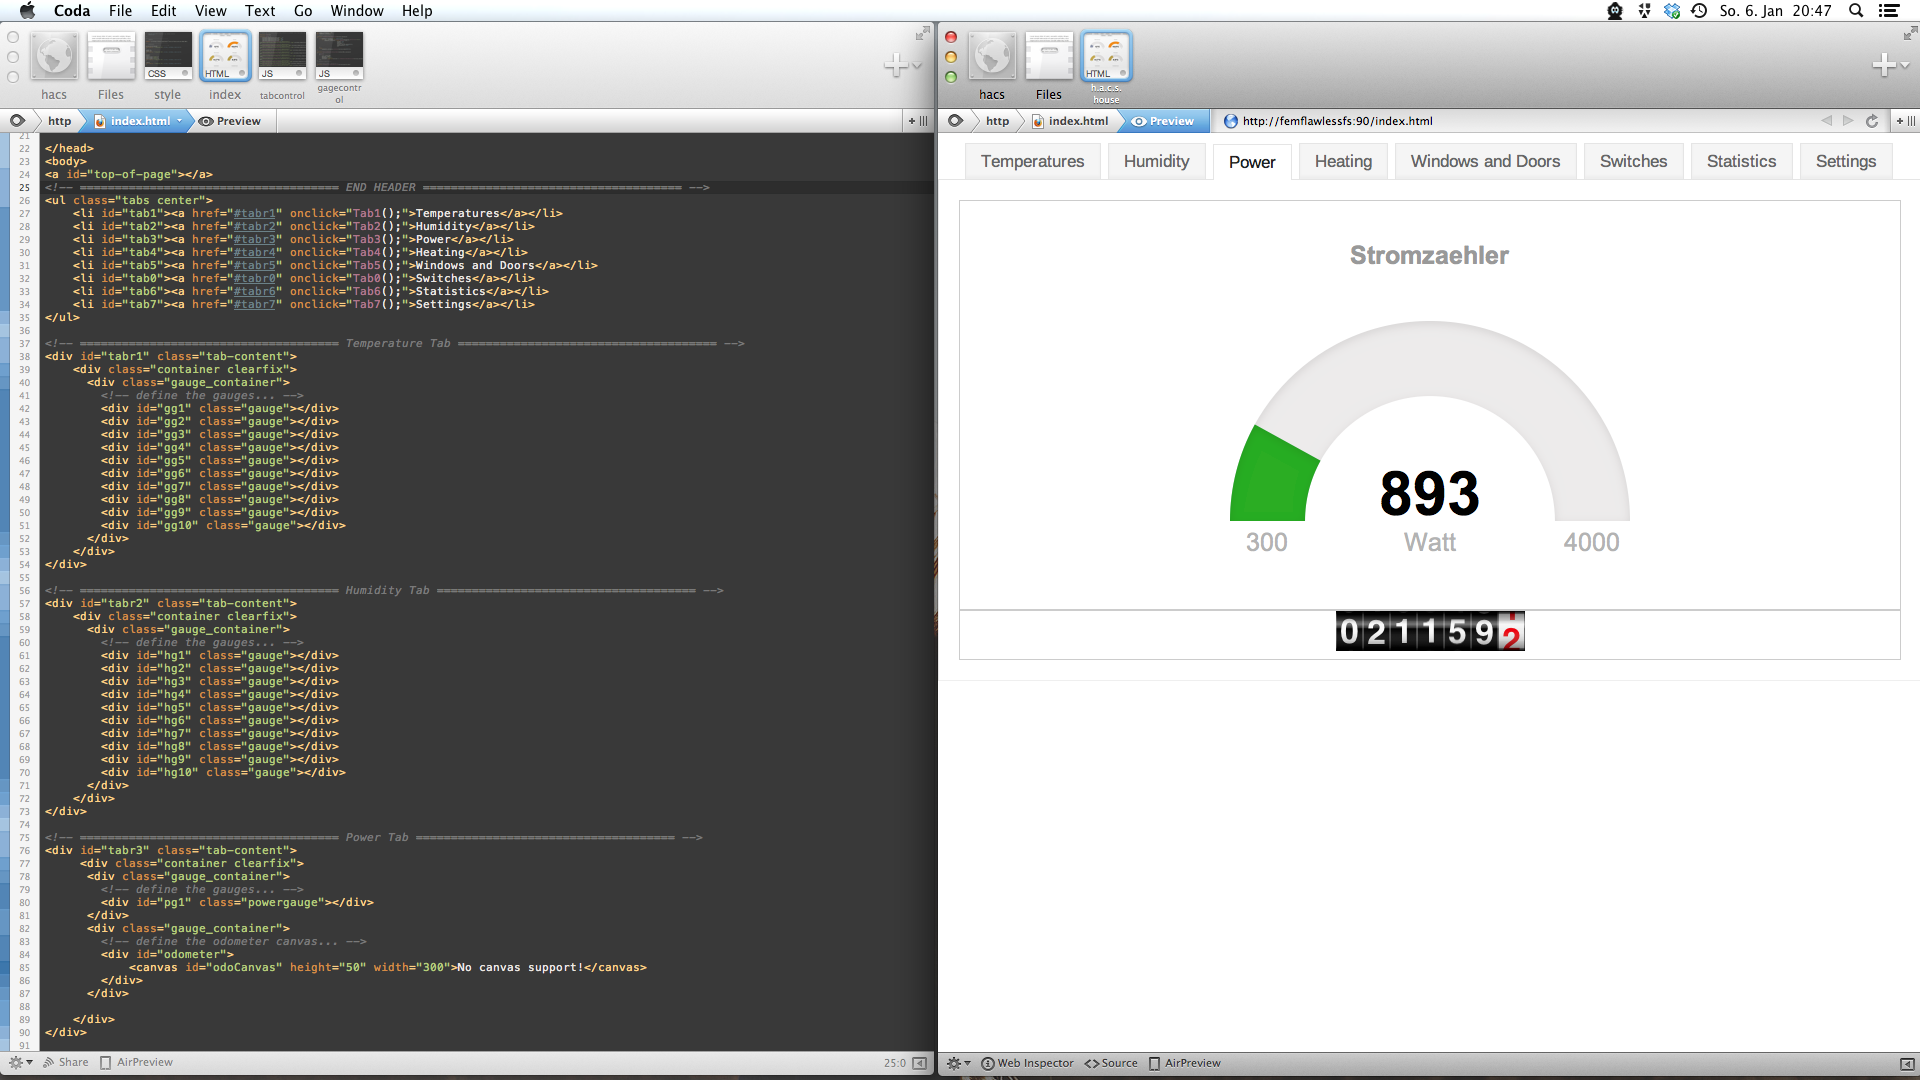The image size is (1920, 1080).
Task: Toggle AirPreview in the right status bar
Action: pos(1184,1063)
